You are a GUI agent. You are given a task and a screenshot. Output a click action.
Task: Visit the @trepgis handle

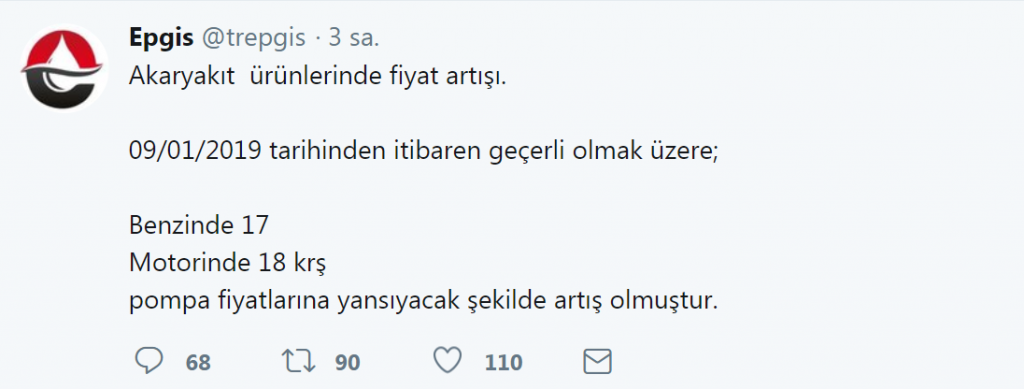[253, 39]
